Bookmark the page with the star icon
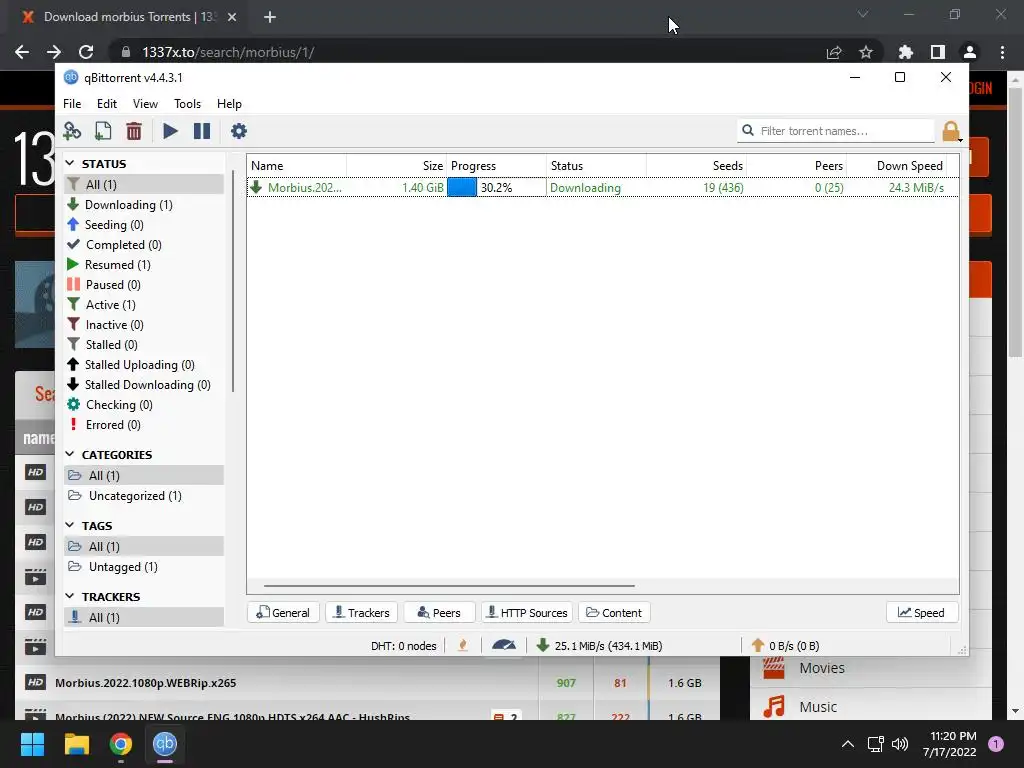1024x768 pixels. coord(866,52)
